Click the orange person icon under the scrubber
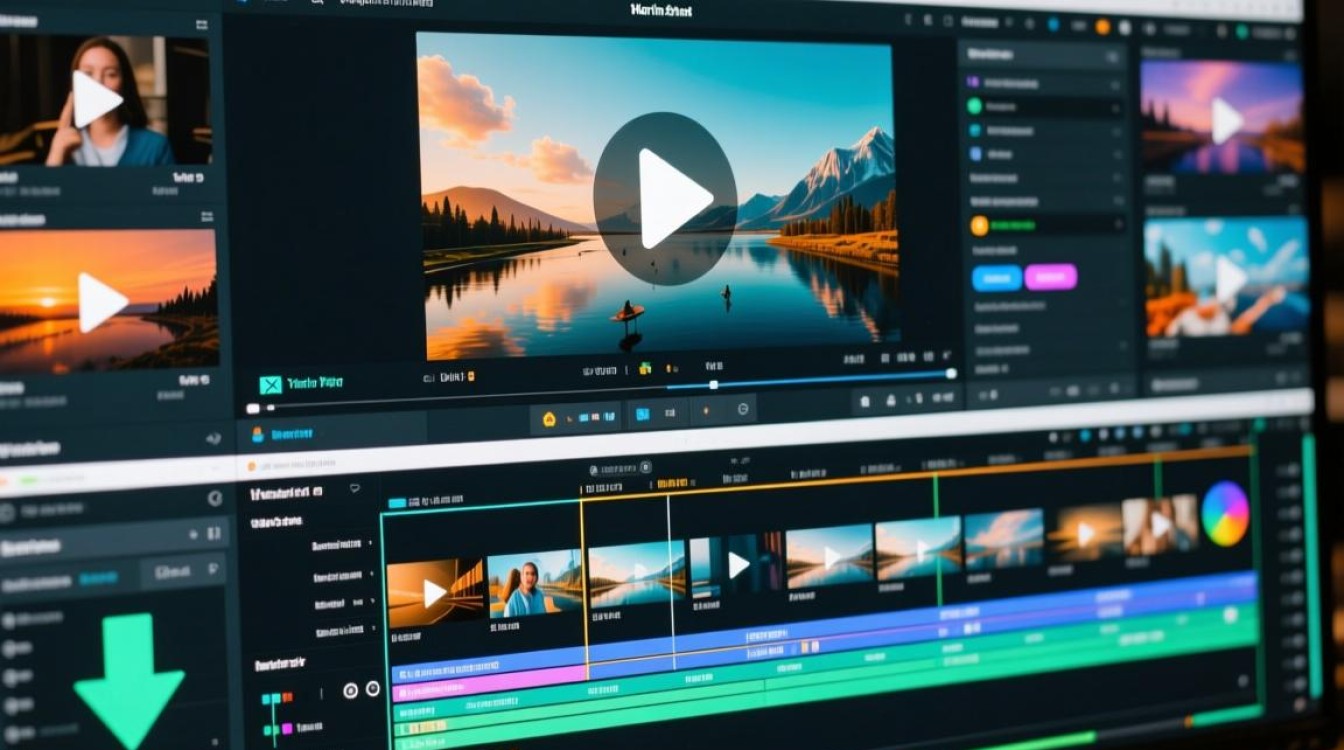The height and width of the screenshot is (750, 1344). tap(258, 435)
